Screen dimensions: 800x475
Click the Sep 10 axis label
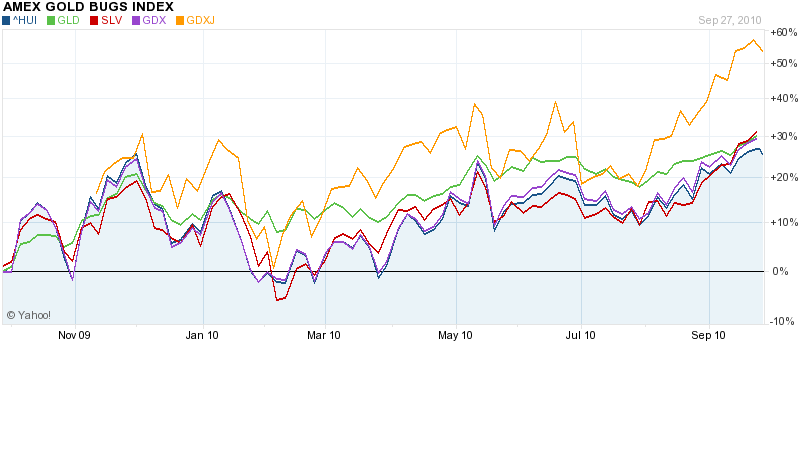(708, 335)
